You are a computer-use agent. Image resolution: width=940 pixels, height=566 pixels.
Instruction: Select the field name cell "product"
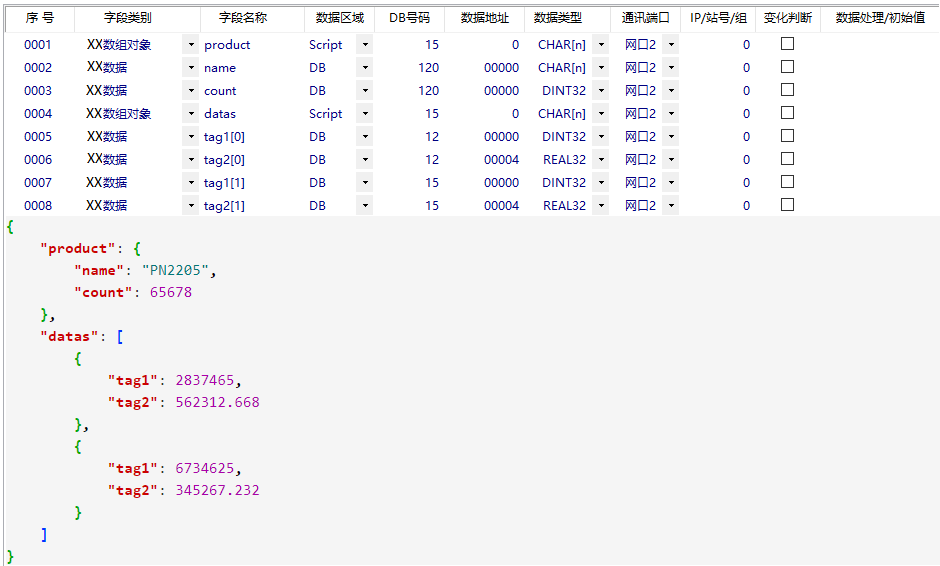pyautogui.click(x=227, y=45)
